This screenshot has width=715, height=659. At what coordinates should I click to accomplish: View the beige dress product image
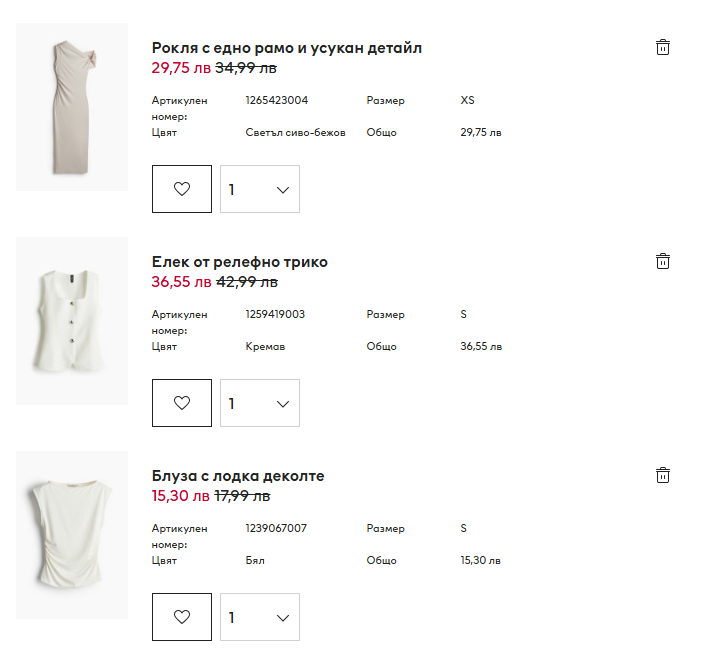coord(72,107)
